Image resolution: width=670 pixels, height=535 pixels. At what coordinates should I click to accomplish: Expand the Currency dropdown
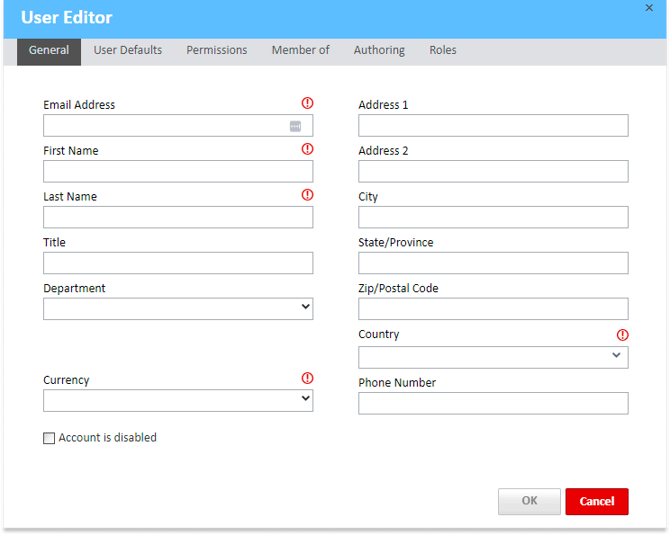point(178,400)
